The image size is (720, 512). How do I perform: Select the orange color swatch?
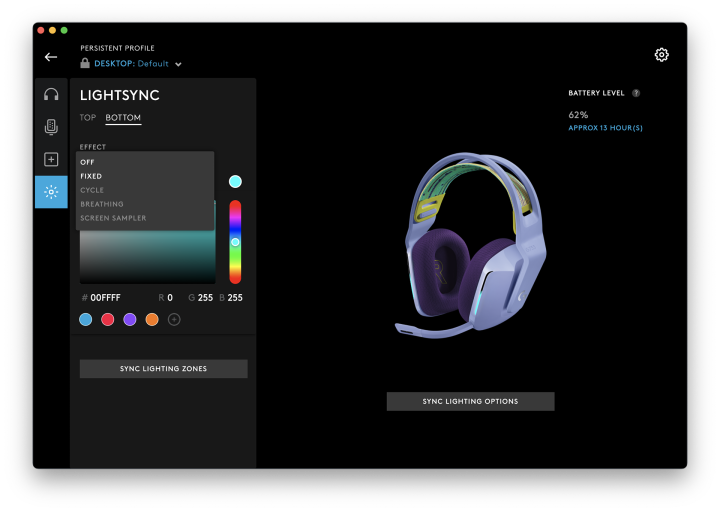(152, 319)
